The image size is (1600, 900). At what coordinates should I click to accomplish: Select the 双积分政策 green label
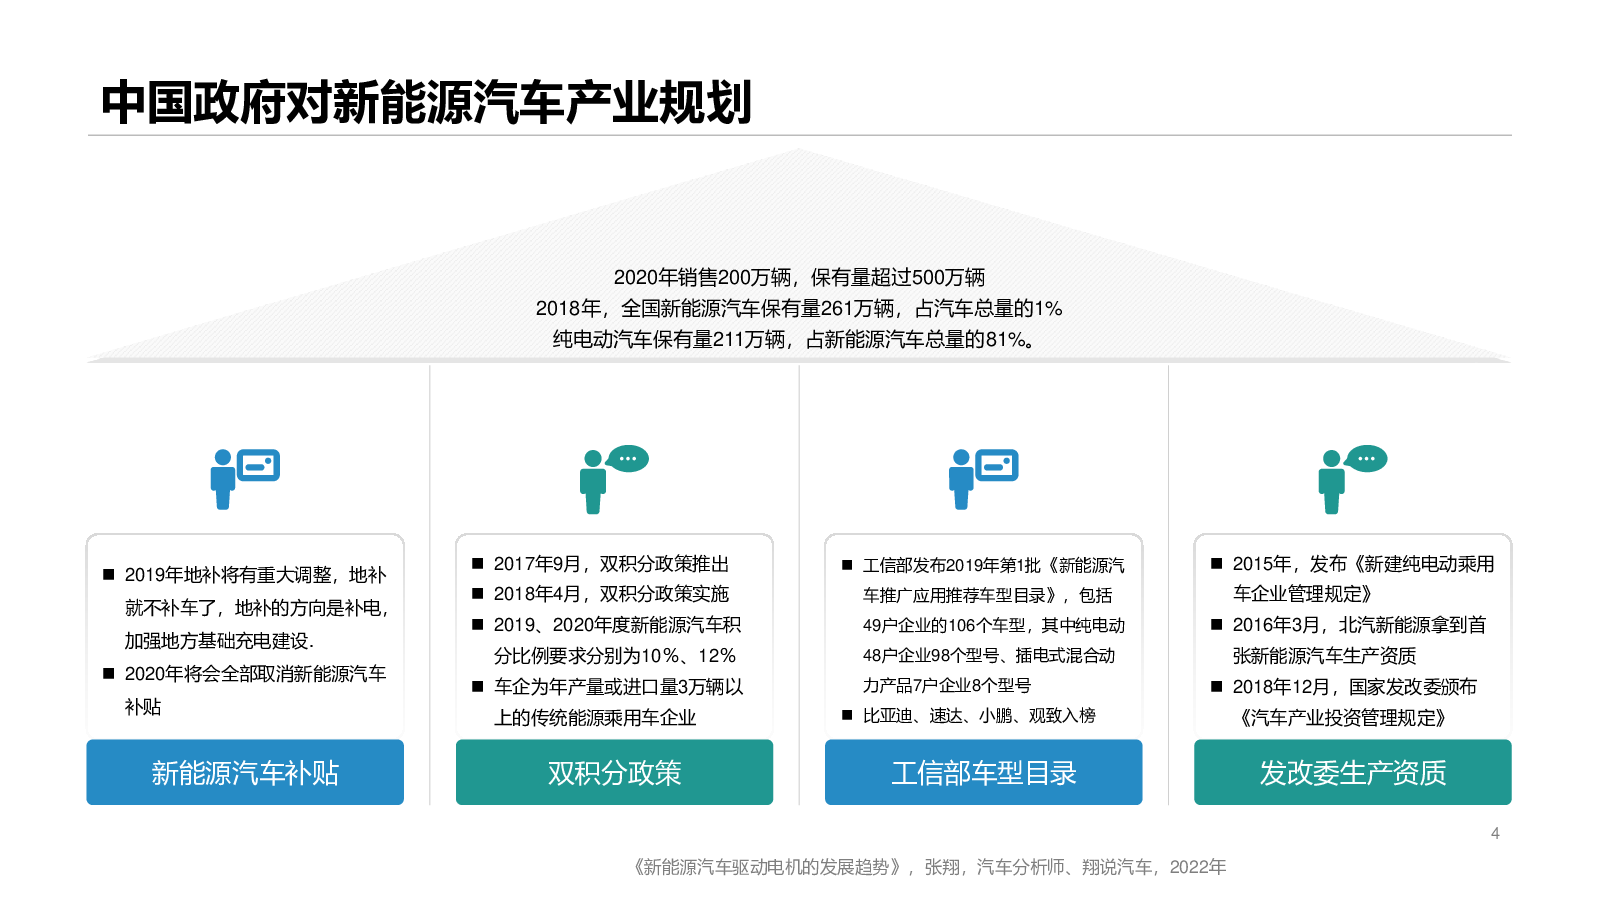tap(614, 772)
